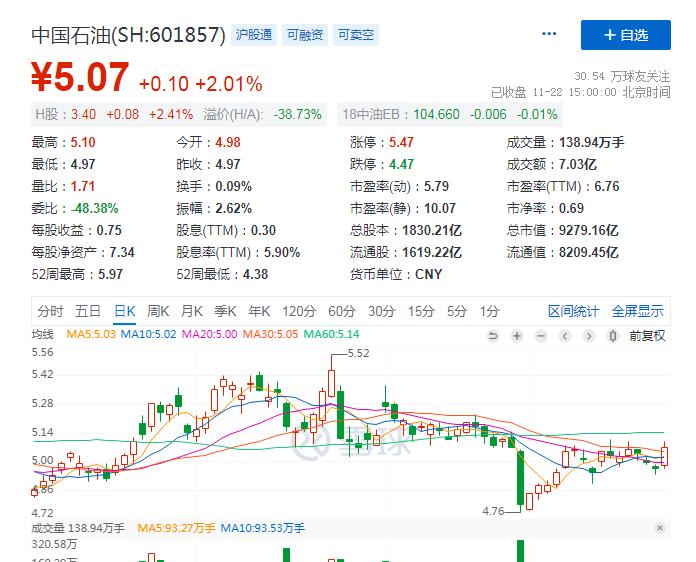Click the stock title 中国石油(SH:601857)
Viewport: 696px width, 562px height.
click(128, 35)
